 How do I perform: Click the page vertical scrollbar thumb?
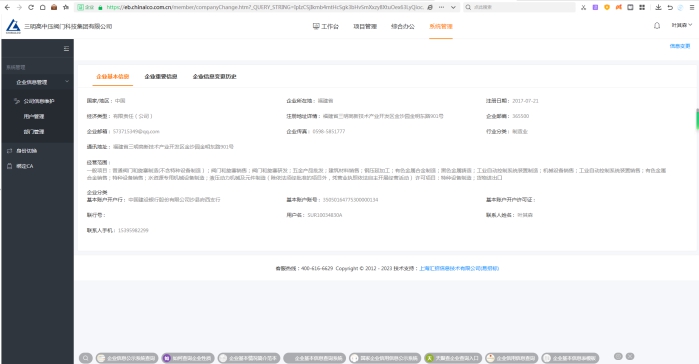pos(697,119)
